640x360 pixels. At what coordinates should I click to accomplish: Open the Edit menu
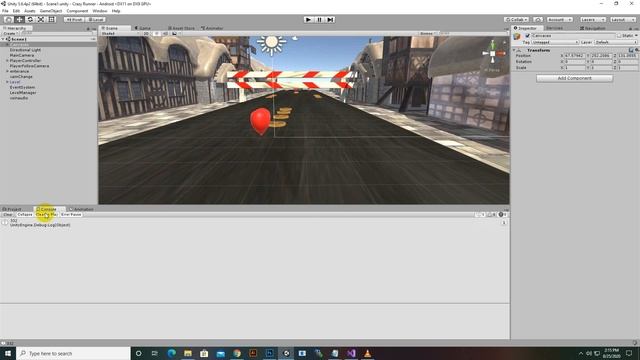[16, 11]
